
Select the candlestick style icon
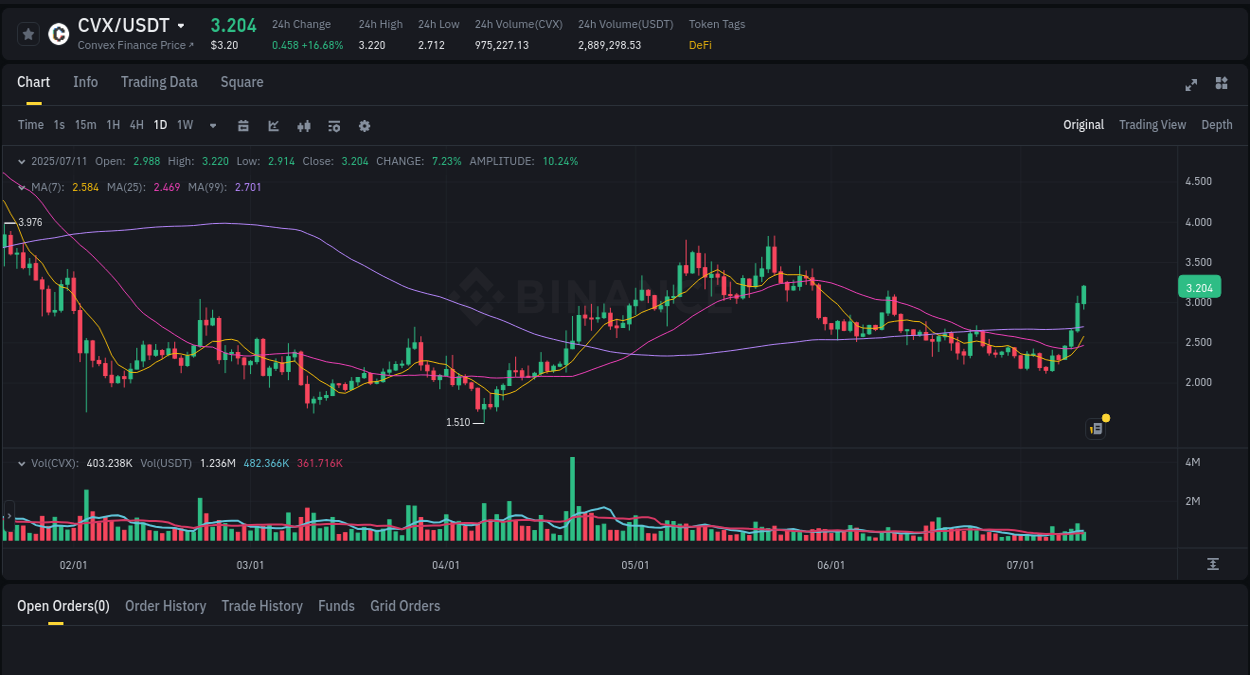[303, 126]
